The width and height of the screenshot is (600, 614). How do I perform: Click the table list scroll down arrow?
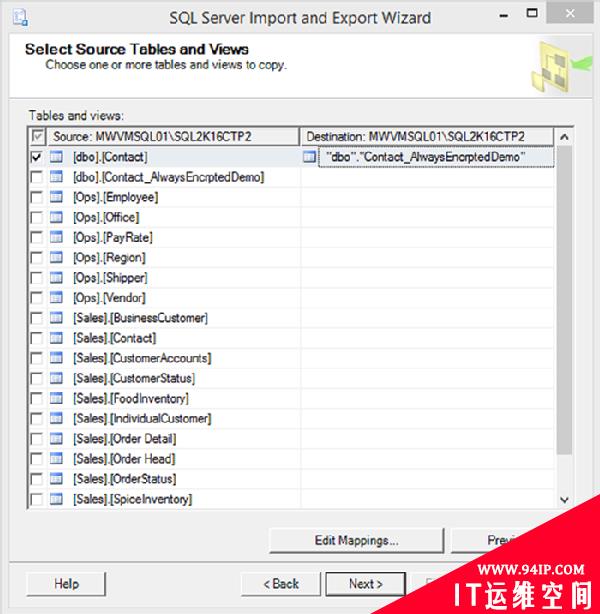[x=564, y=500]
